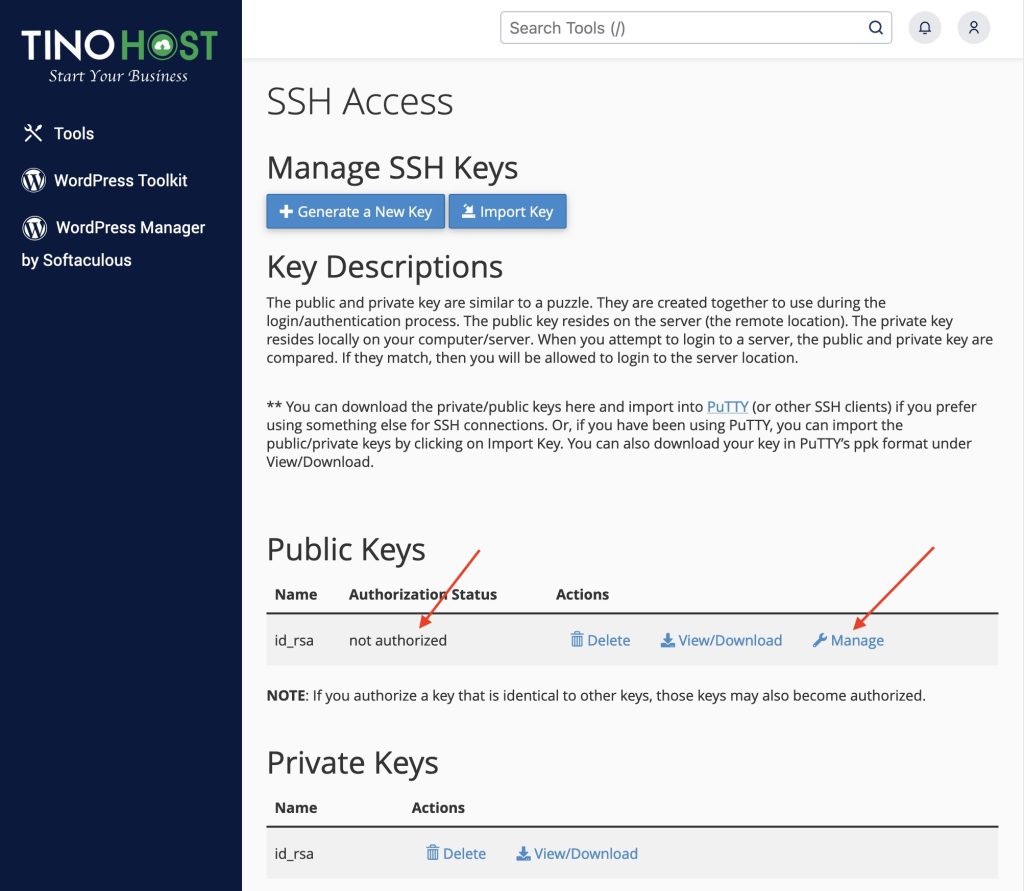Click the download icon in Private Keys row

tap(523, 854)
